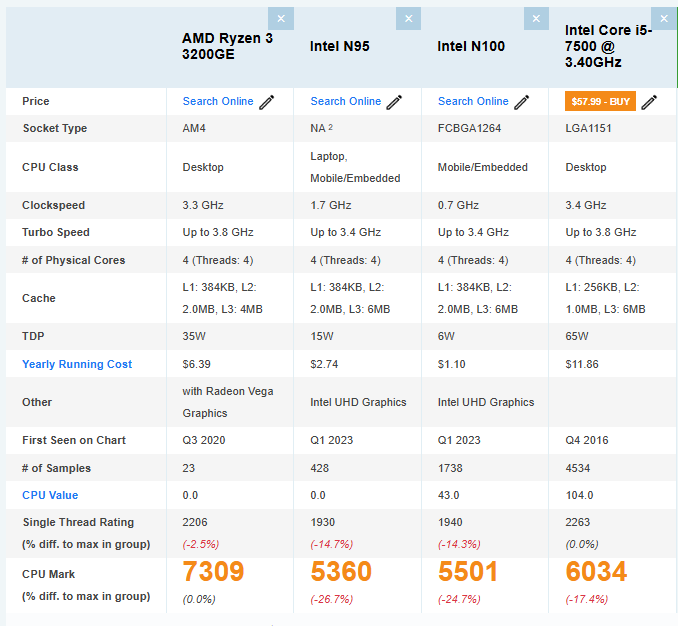Open the Yearly Running Cost link

click(77, 364)
